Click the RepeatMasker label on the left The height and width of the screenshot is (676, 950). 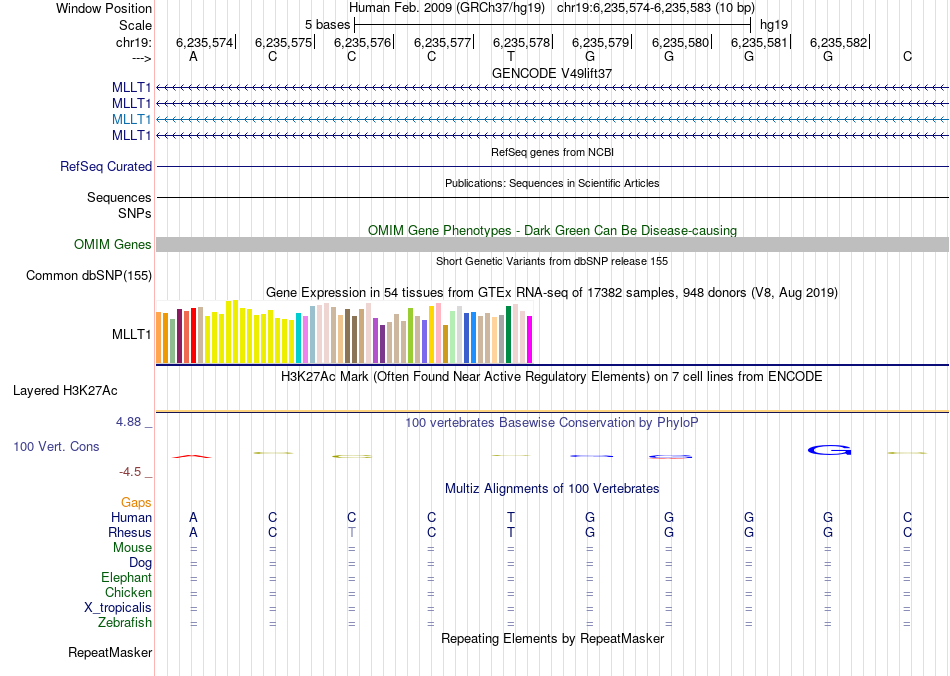[x=110, y=653]
